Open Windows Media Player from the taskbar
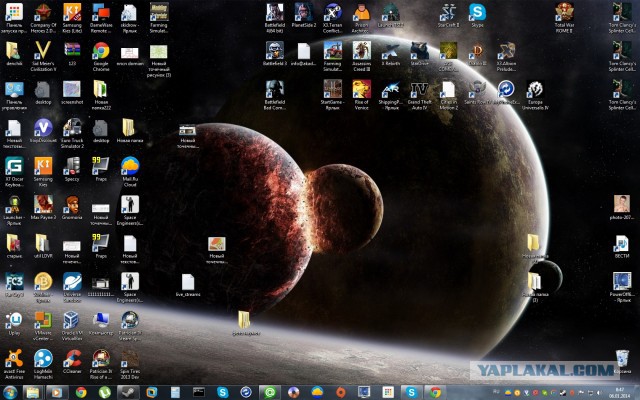Image resolution: width=640 pixels, height=400 pixels. coord(57,393)
